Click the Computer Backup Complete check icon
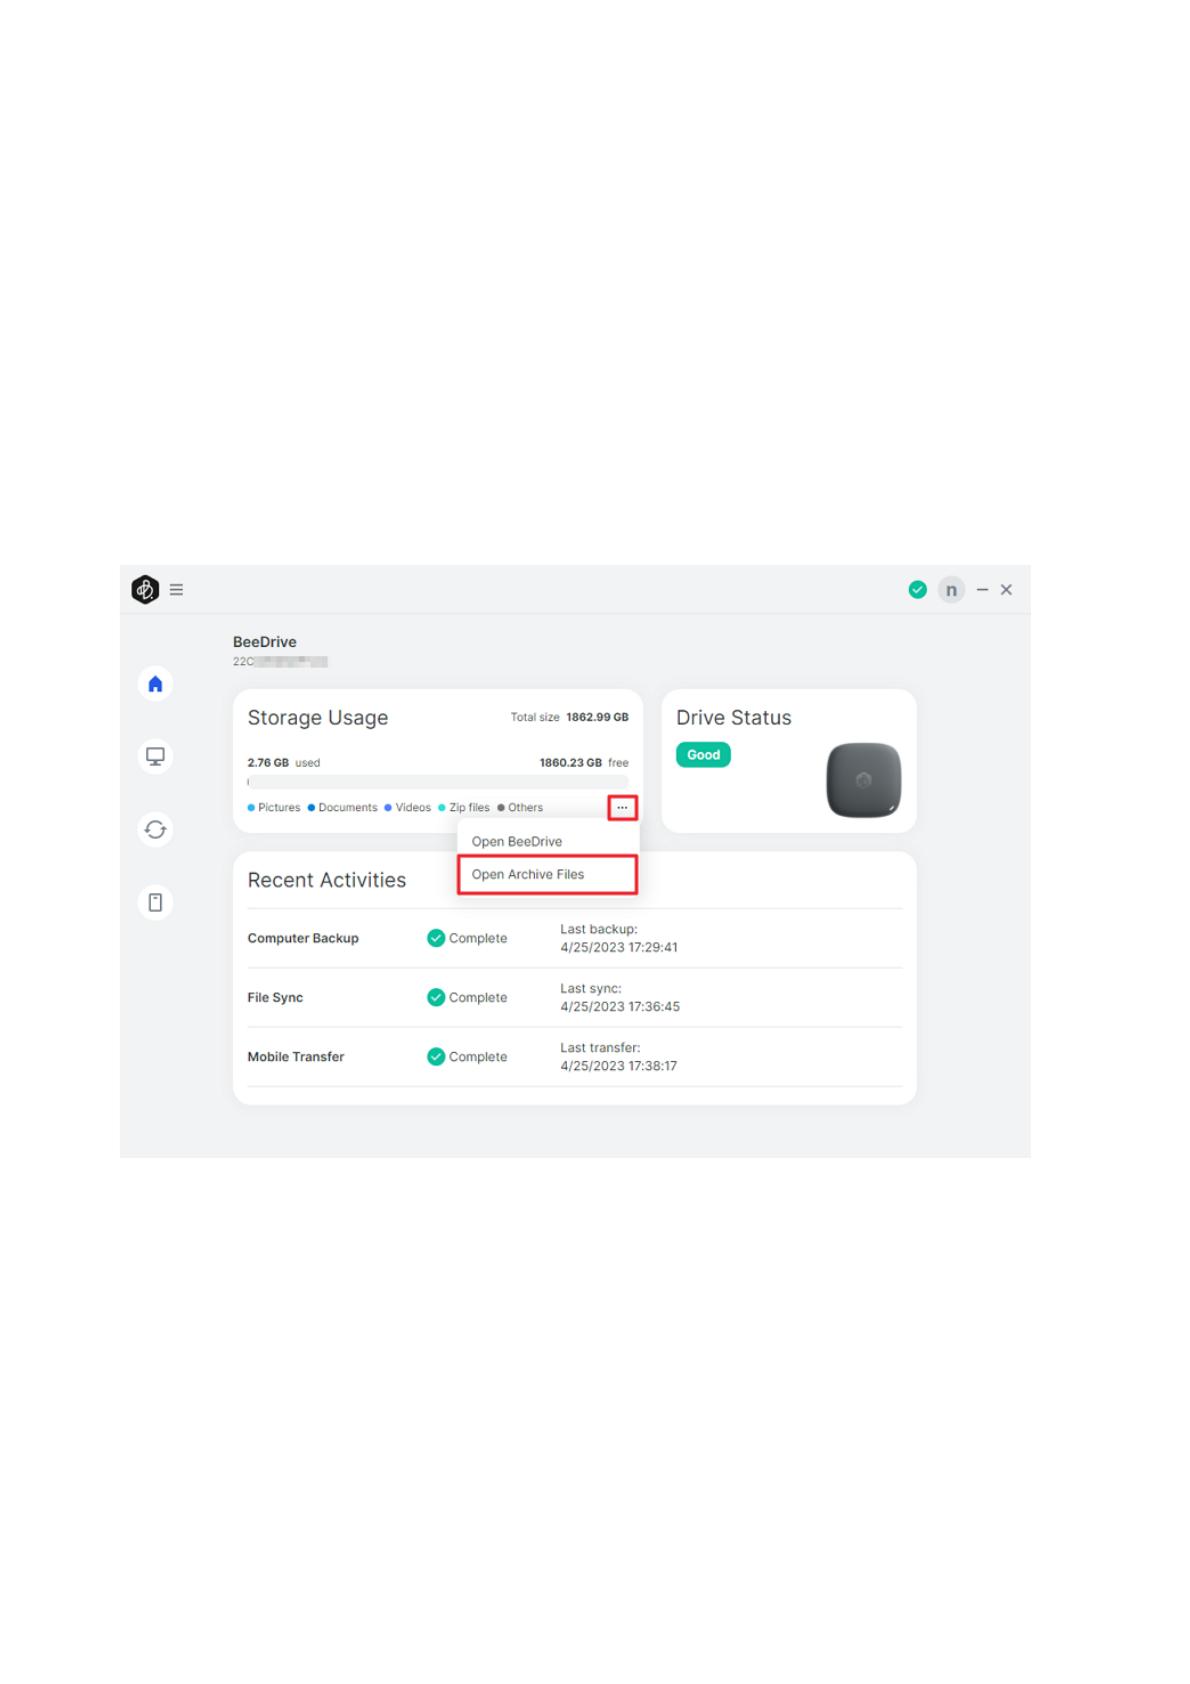Screen dimensions: 1190x1684 [436, 938]
